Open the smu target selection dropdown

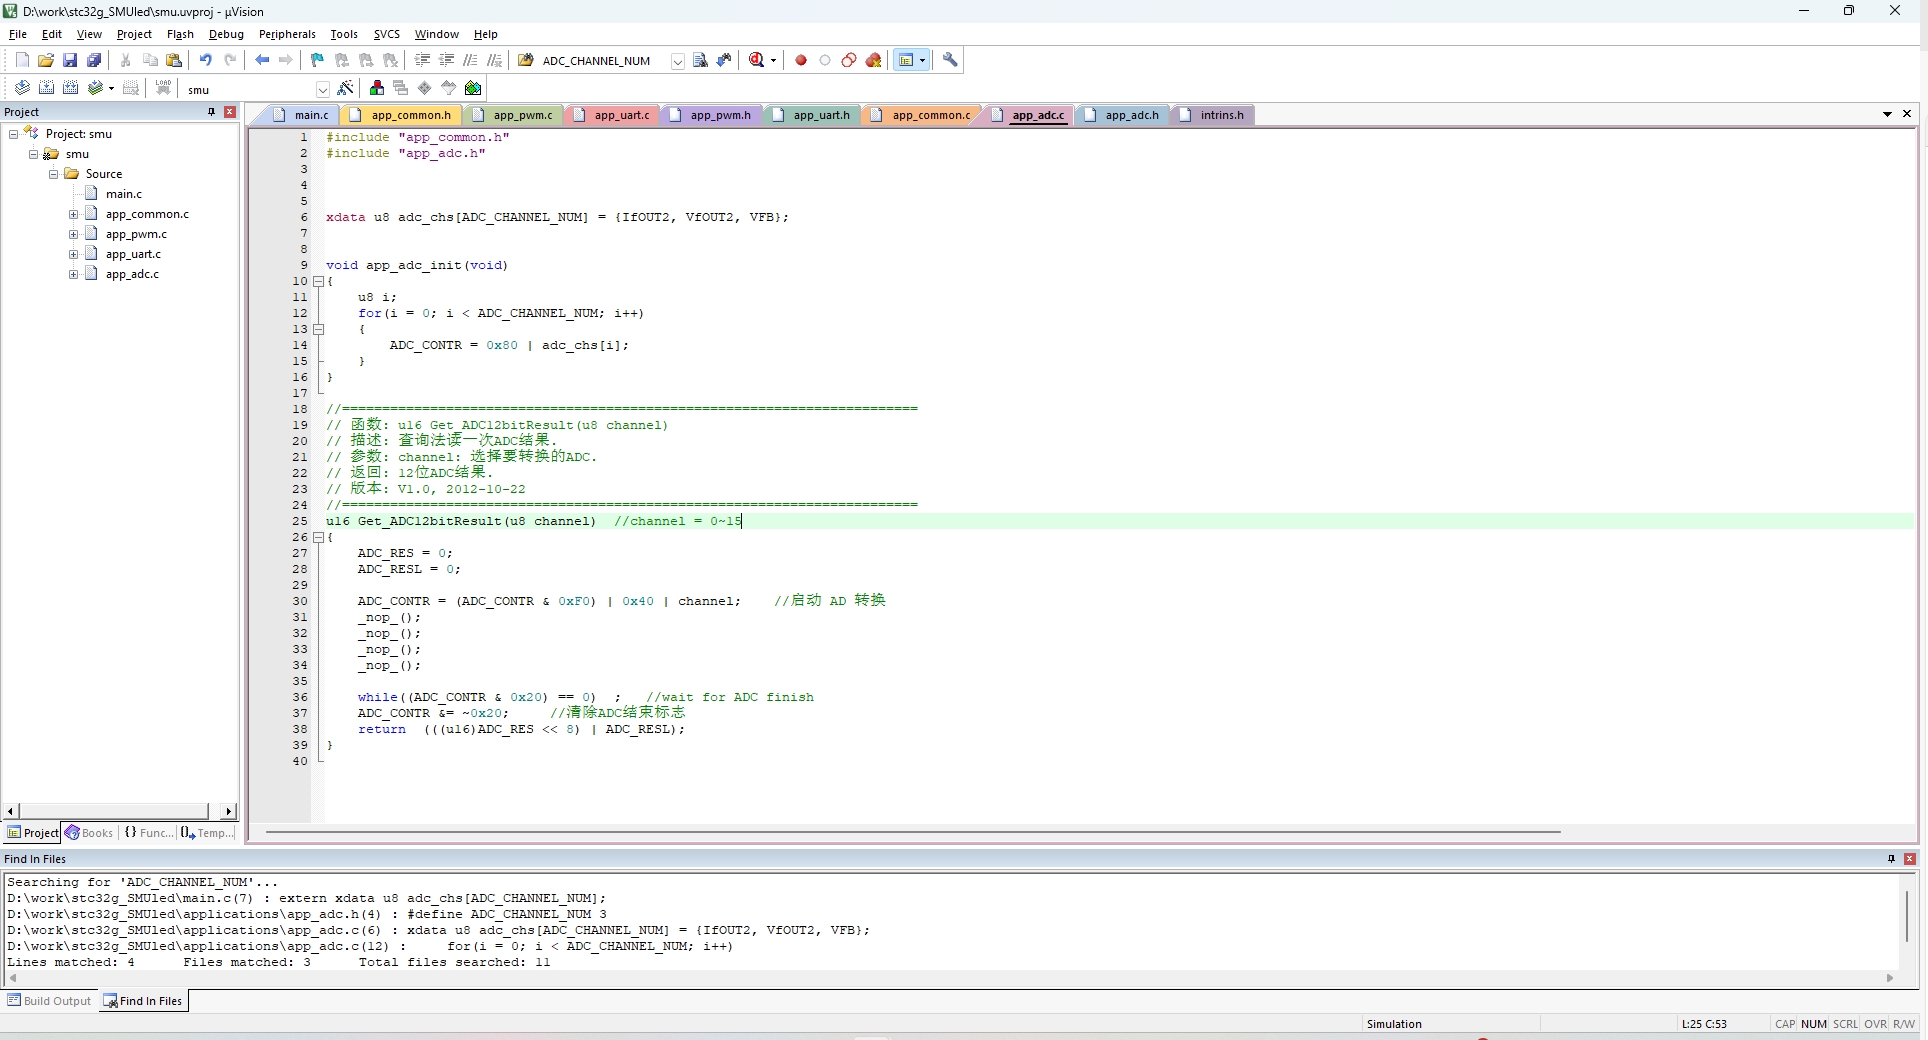(x=322, y=89)
